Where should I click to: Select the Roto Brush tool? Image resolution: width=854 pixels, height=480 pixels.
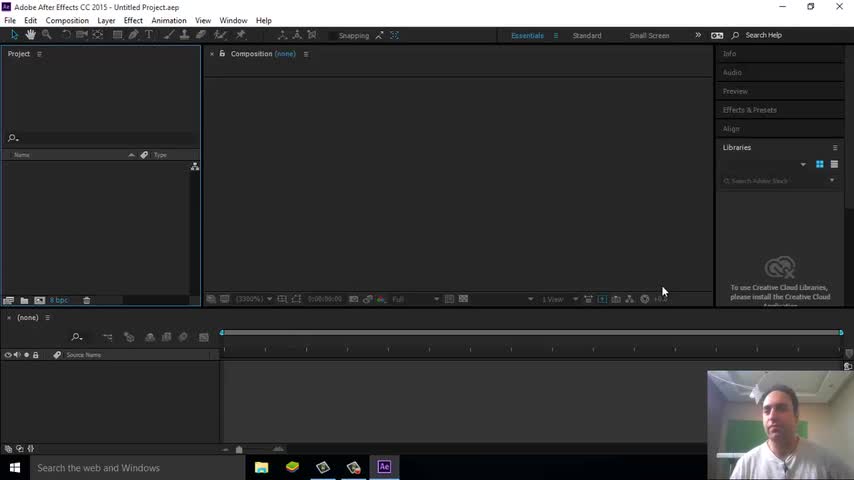[220, 35]
